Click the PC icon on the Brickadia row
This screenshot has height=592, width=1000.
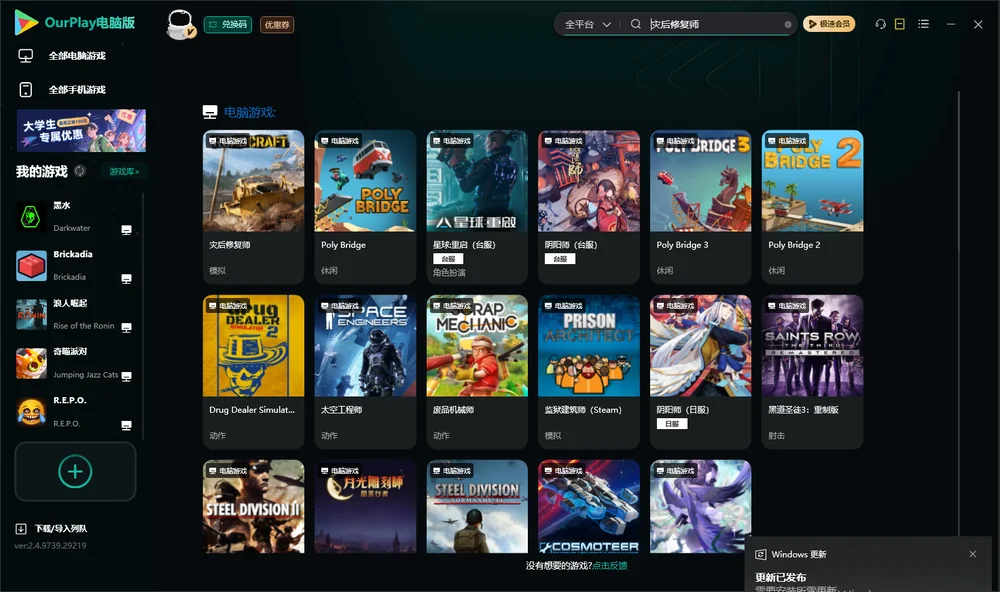click(x=126, y=279)
